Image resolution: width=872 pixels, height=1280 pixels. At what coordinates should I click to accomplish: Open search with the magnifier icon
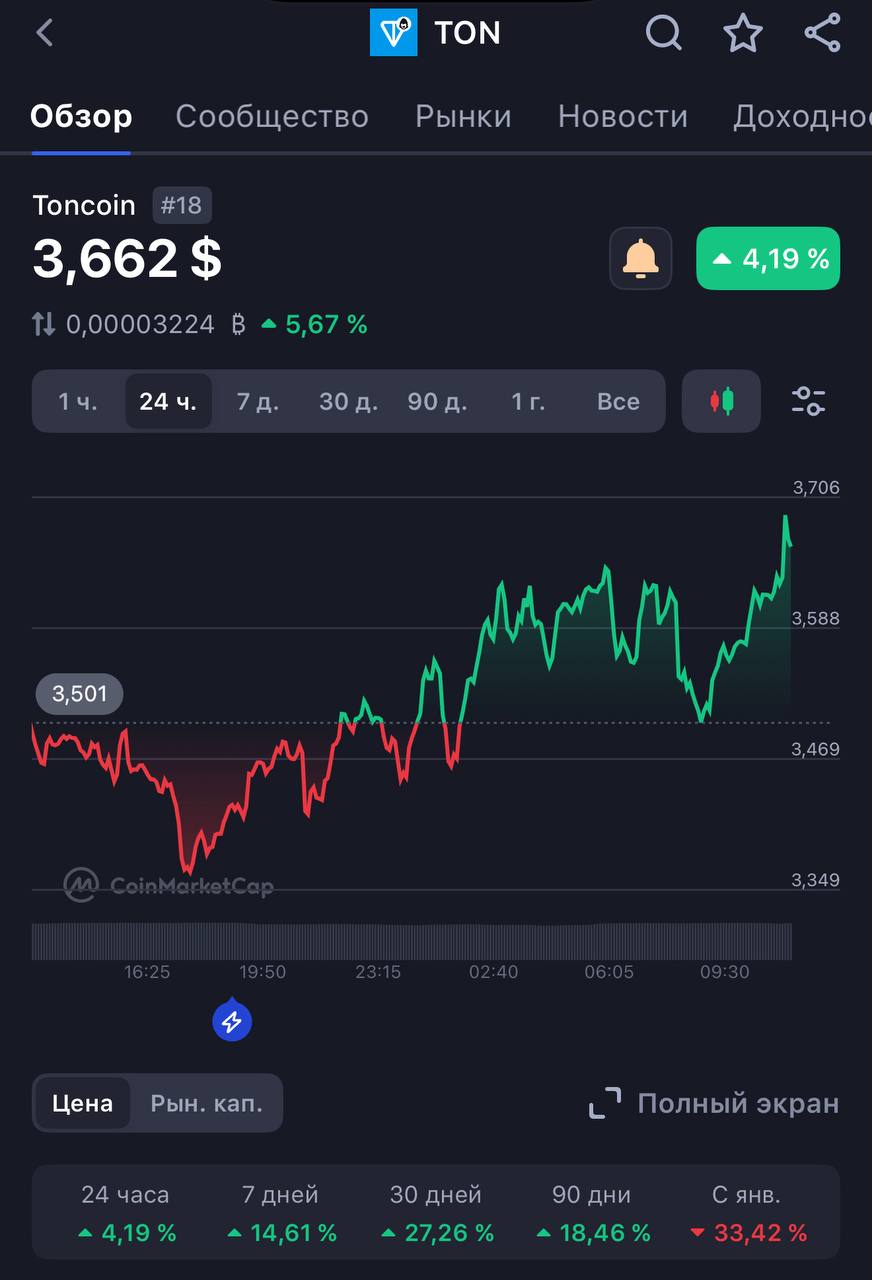(664, 33)
